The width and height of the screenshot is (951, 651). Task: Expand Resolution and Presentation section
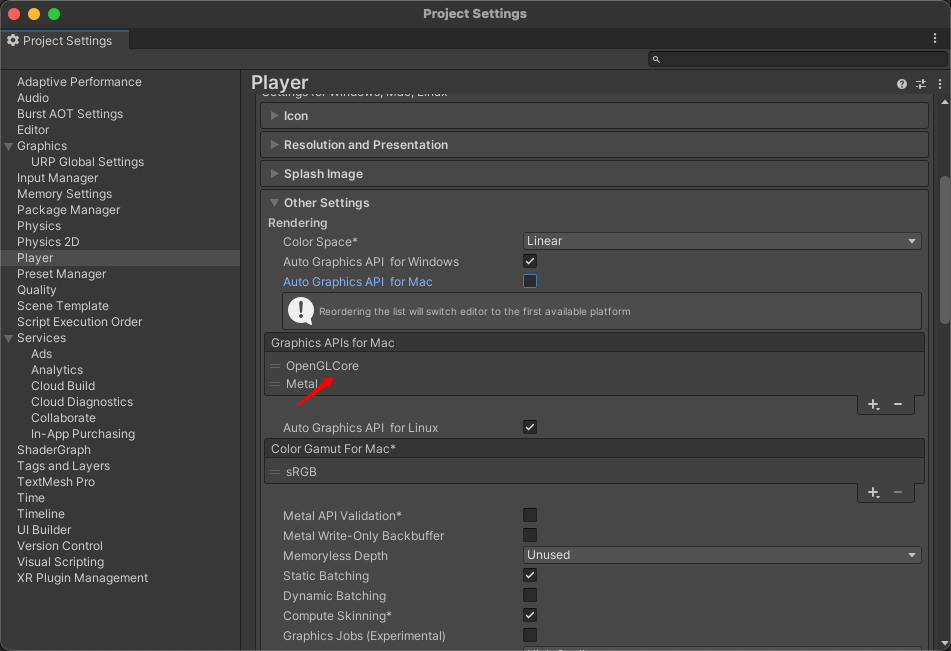(x=274, y=144)
